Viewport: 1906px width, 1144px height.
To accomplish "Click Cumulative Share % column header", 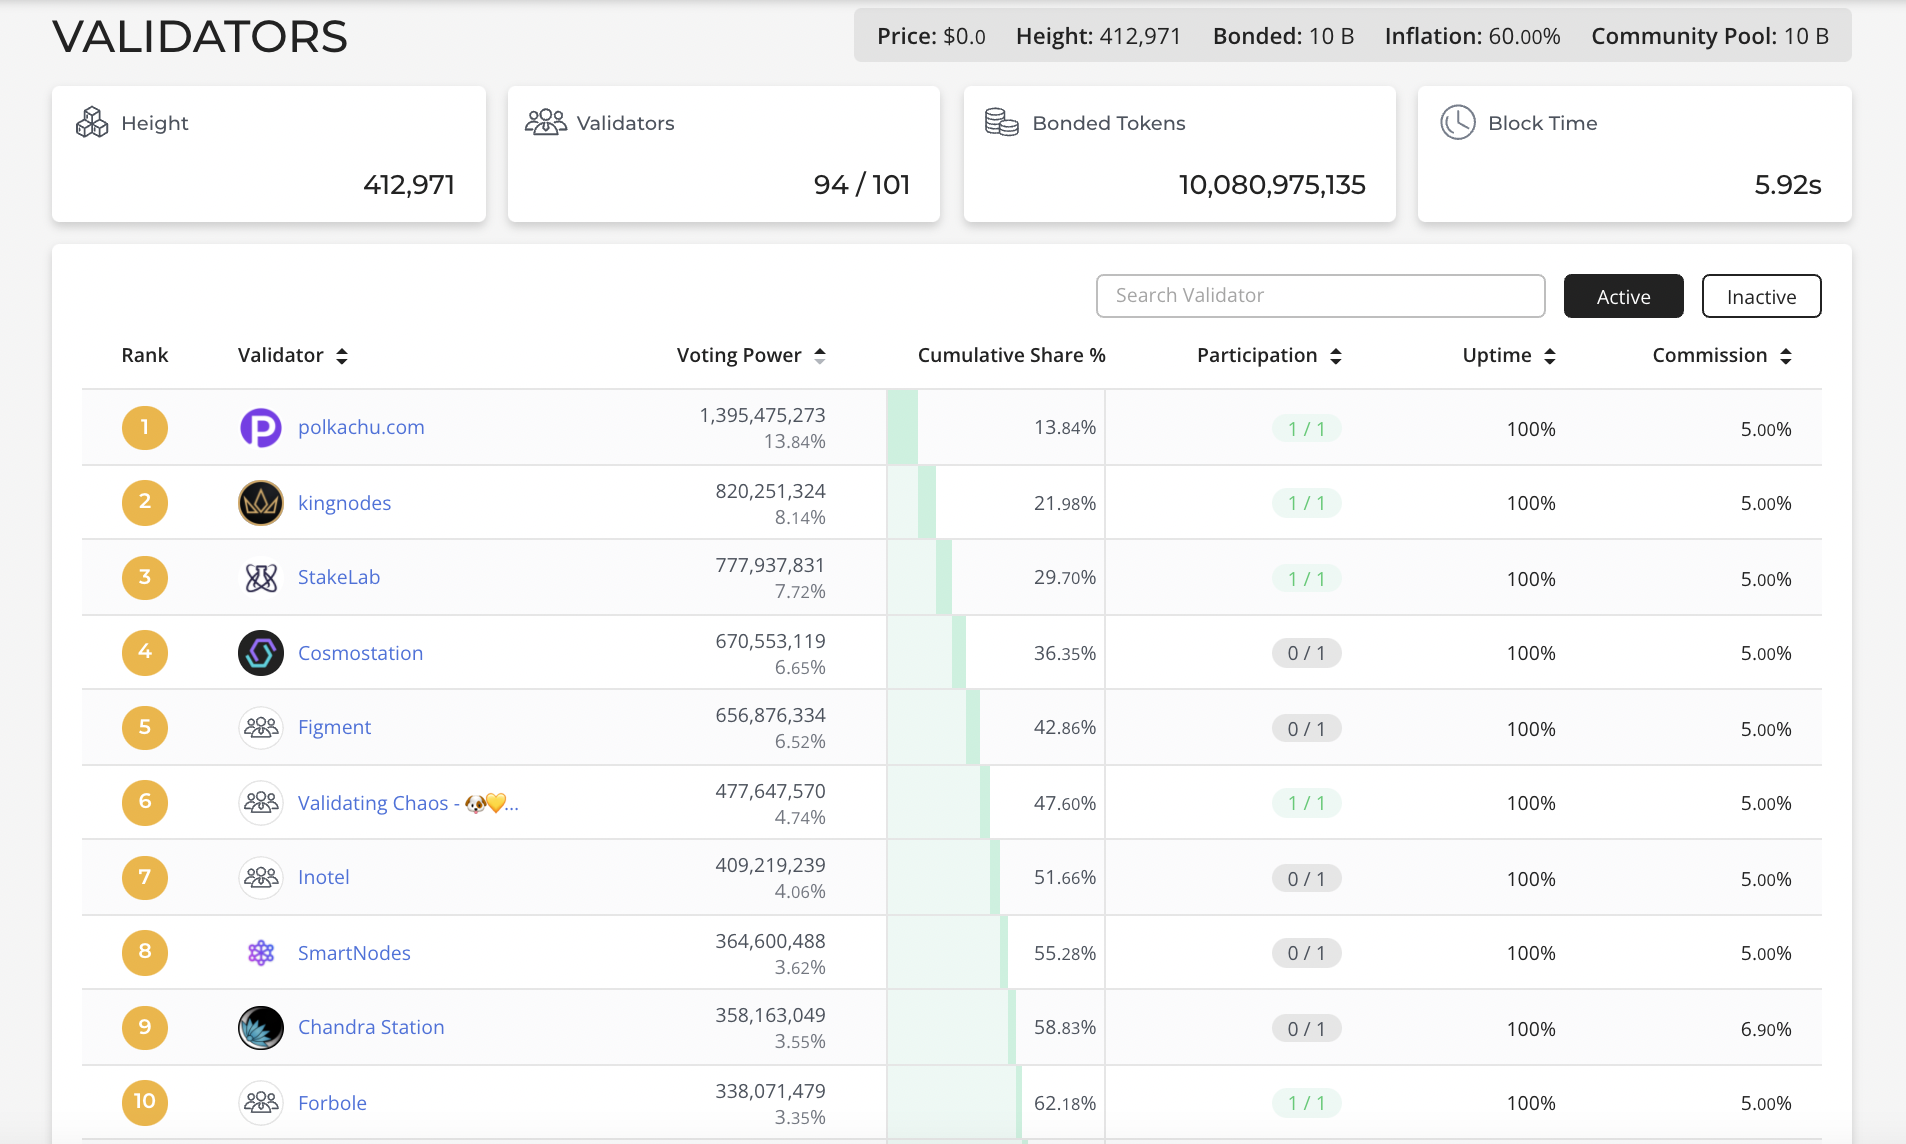I will (1011, 355).
